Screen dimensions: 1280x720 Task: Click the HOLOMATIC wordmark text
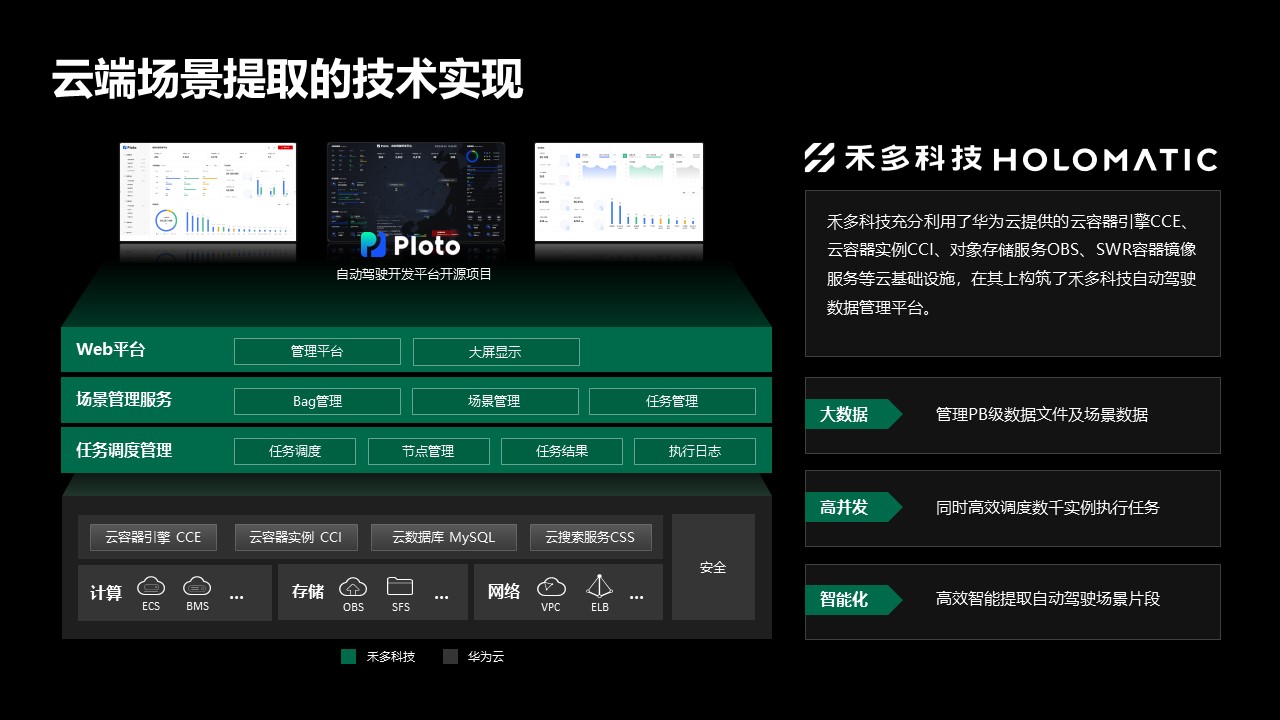click(1107, 159)
